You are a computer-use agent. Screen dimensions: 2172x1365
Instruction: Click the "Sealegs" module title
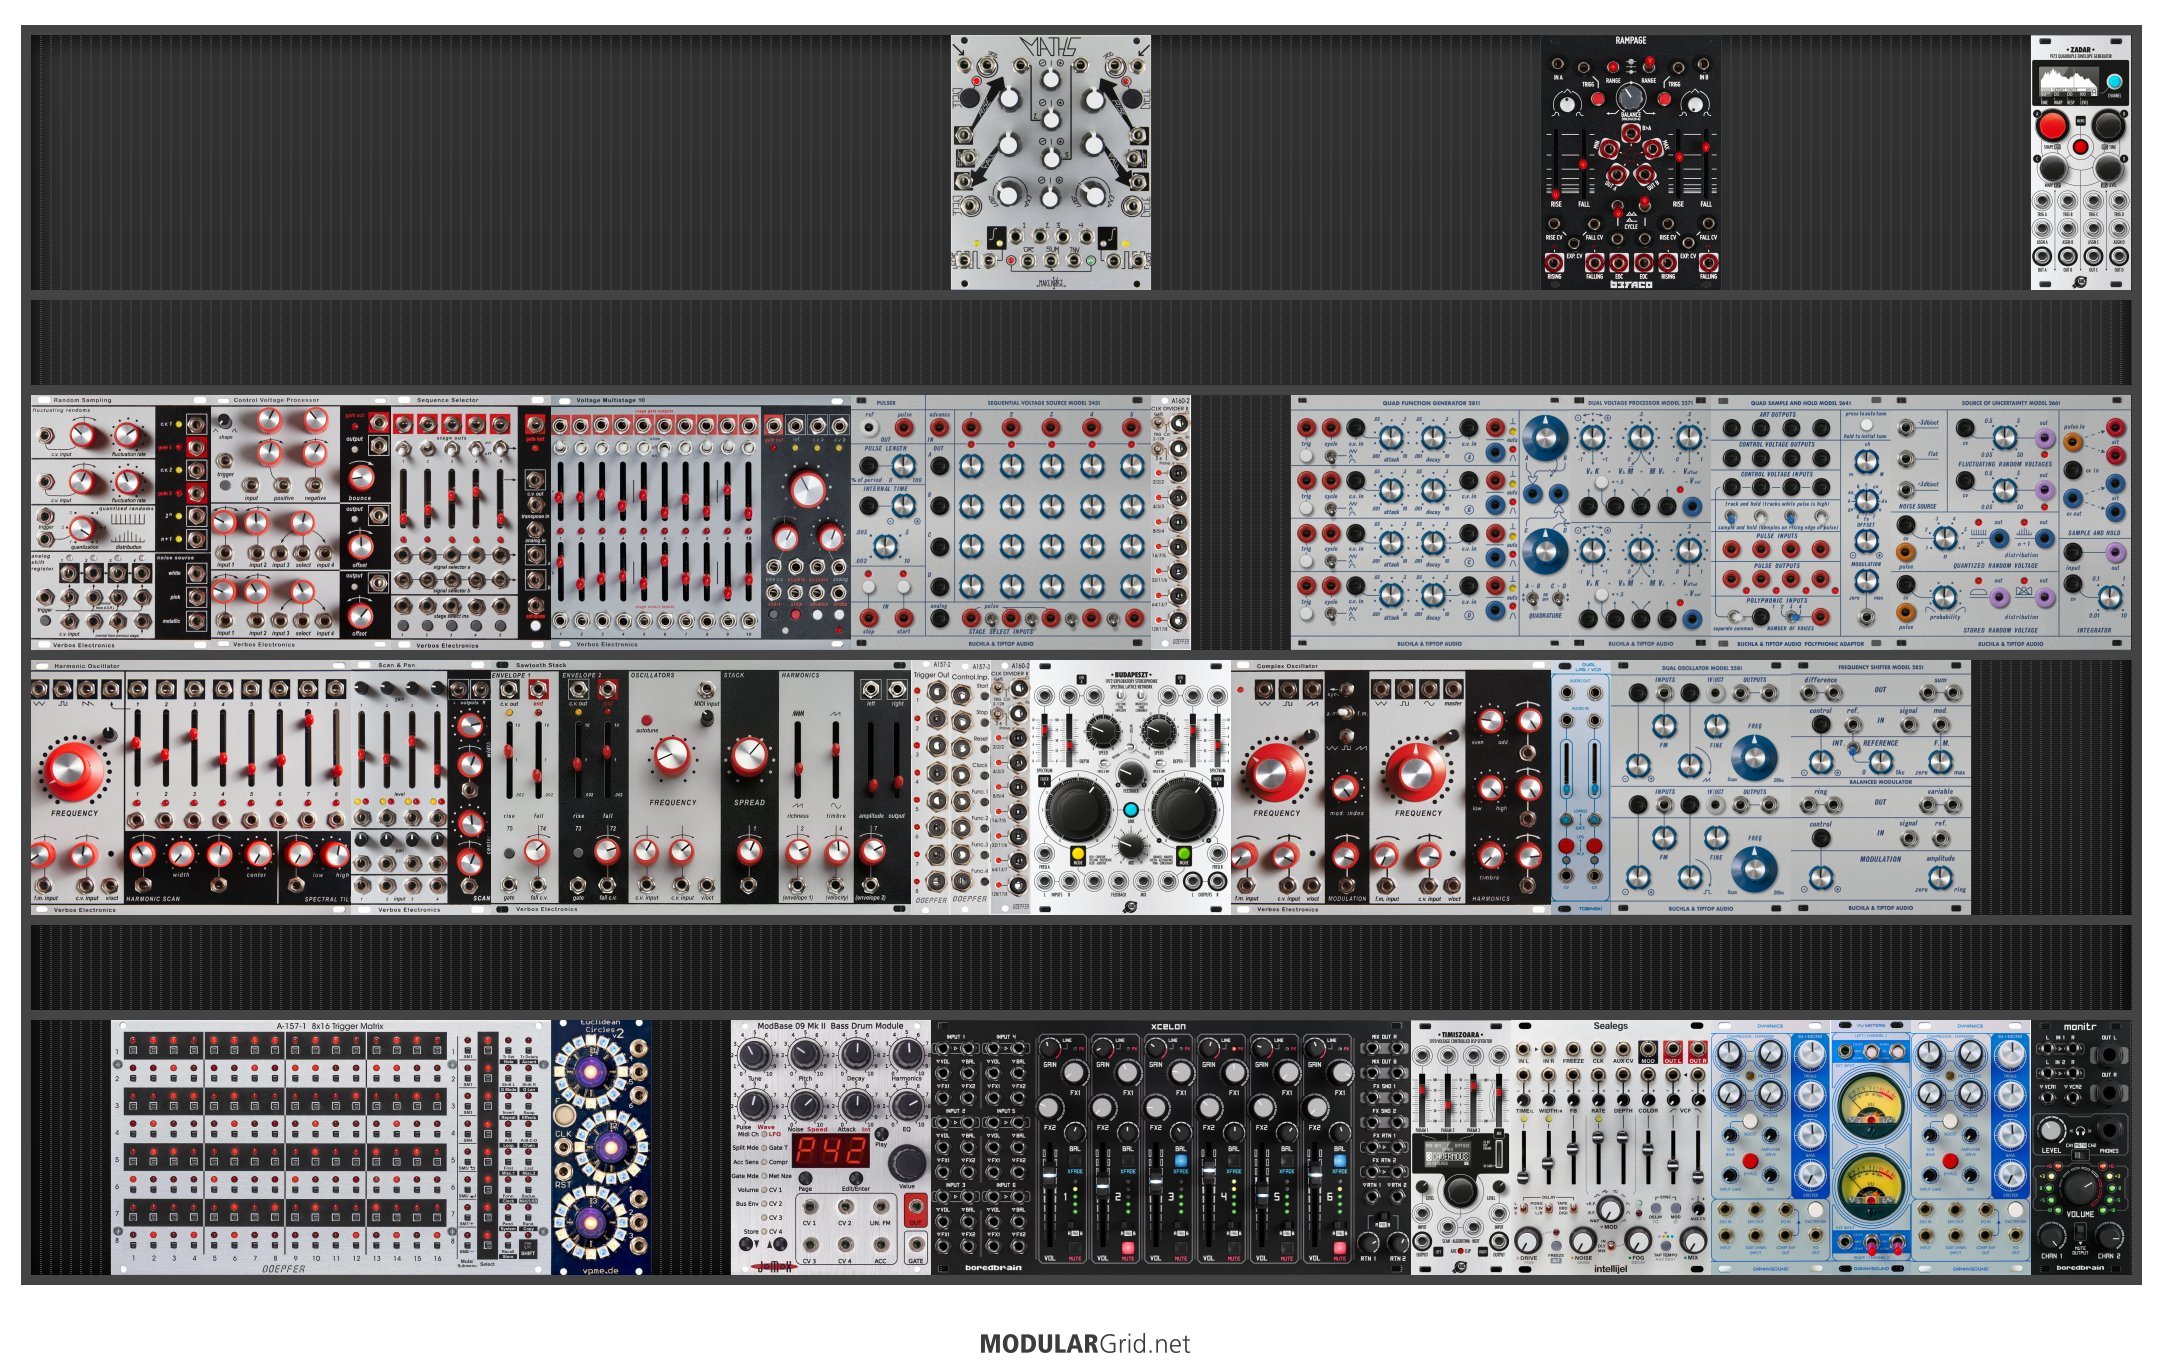pos(1610,1026)
